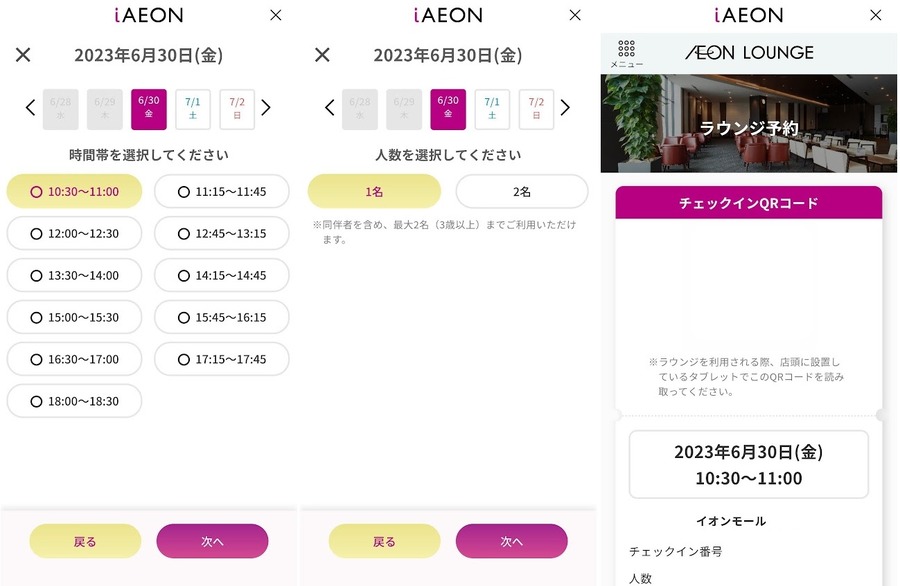Image resolution: width=900 pixels, height=586 pixels.
Task: Close the people-count screen's top-right X
Action: coord(575,15)
